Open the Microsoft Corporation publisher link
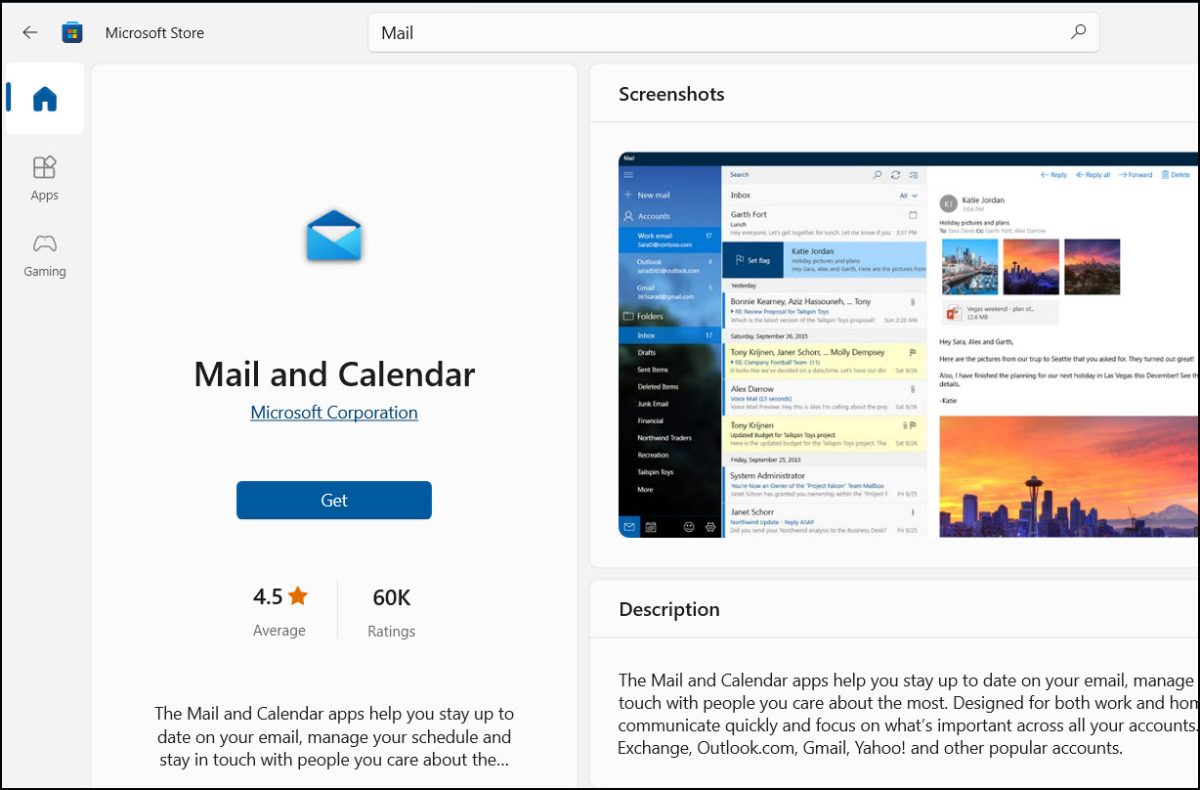Image resolution: width=1200 pixels, height=790 pixels. (334, 412)
